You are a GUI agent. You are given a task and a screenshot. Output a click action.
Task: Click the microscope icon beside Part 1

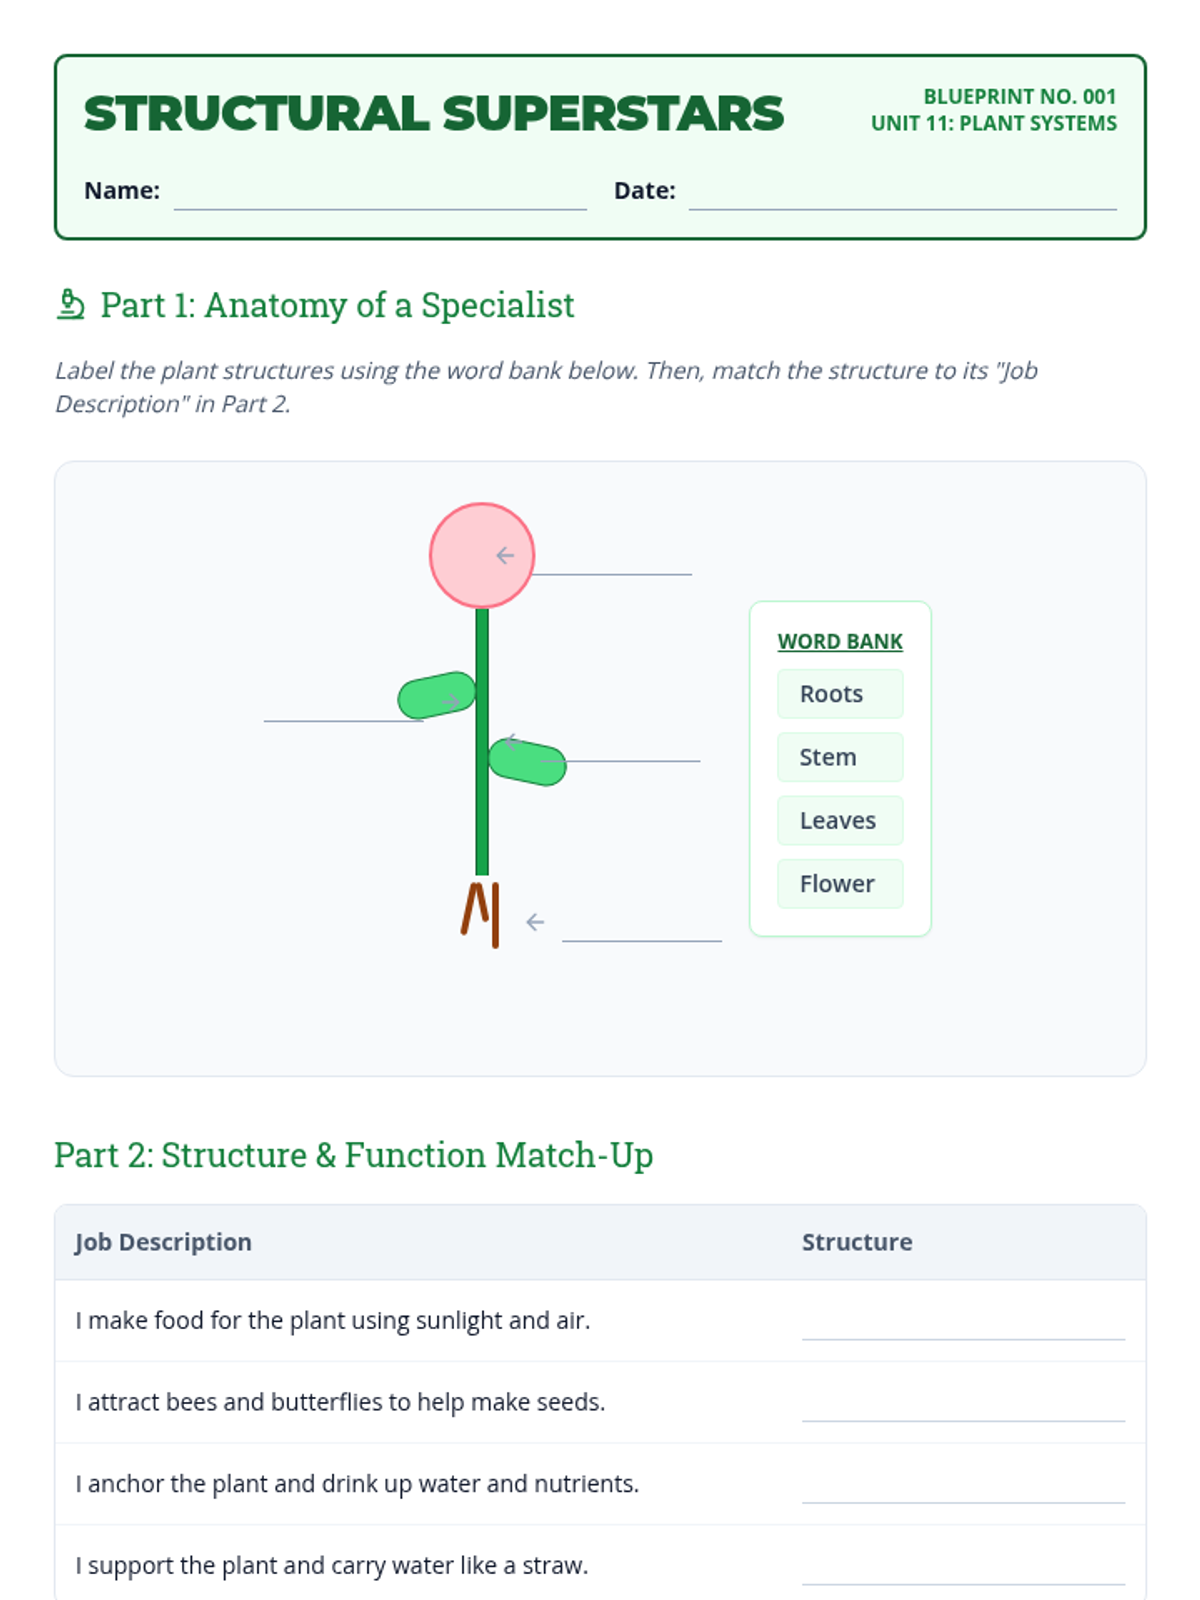point(70,305)
